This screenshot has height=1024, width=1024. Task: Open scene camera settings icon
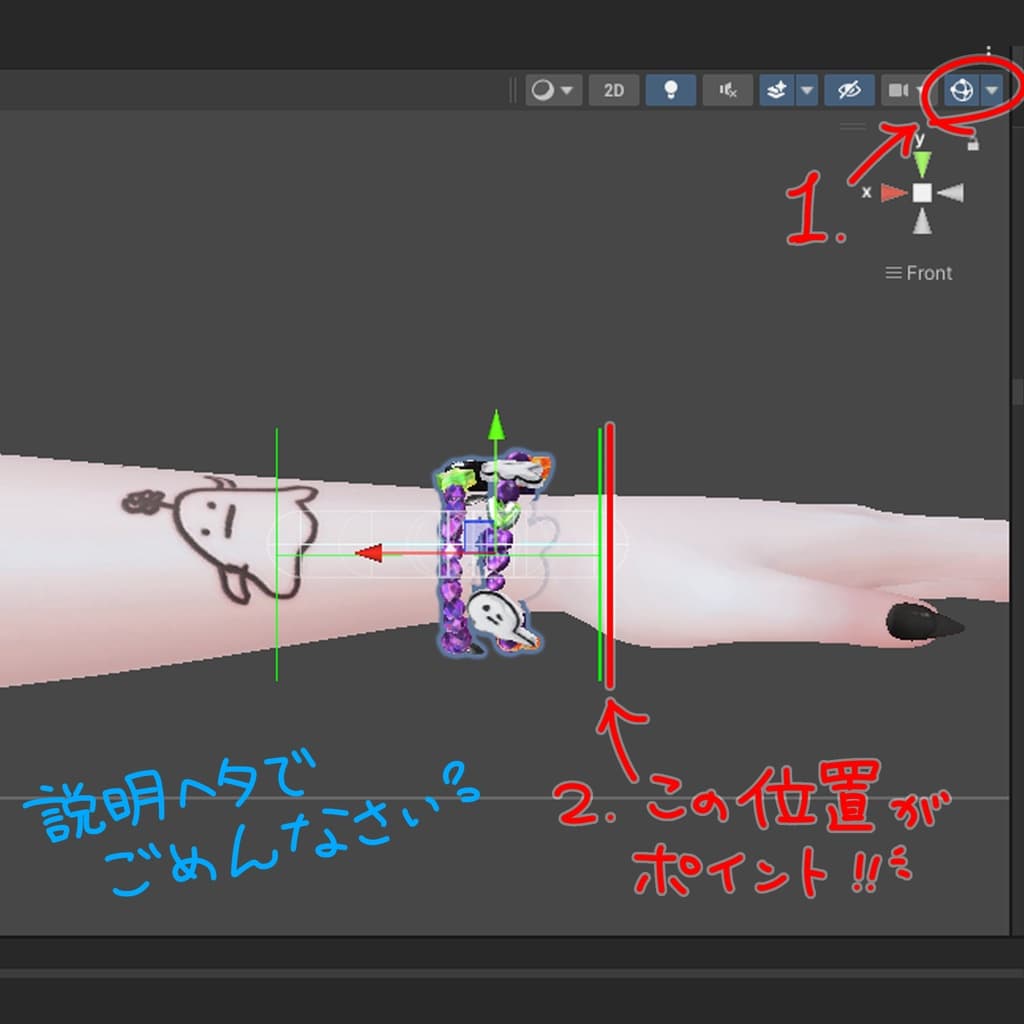899,89
